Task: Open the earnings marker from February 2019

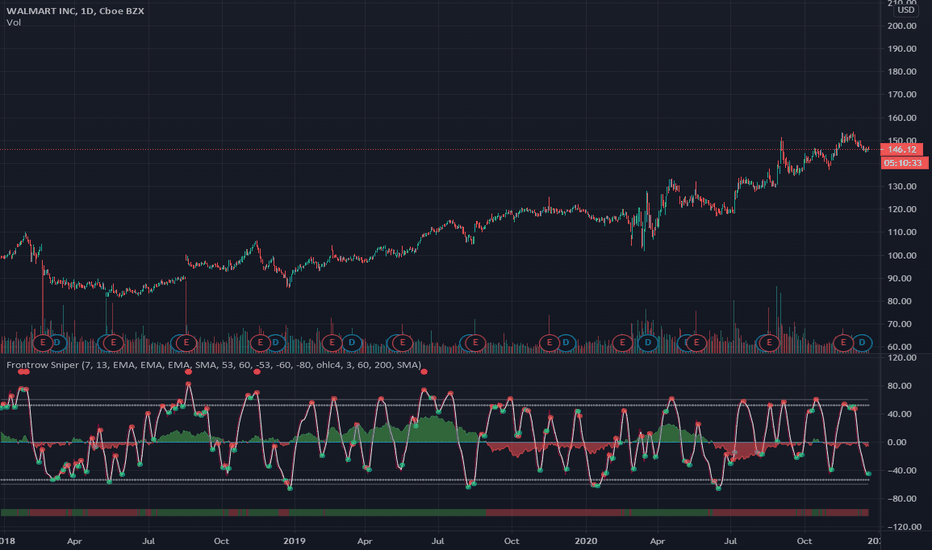Action: click(332, 342)
